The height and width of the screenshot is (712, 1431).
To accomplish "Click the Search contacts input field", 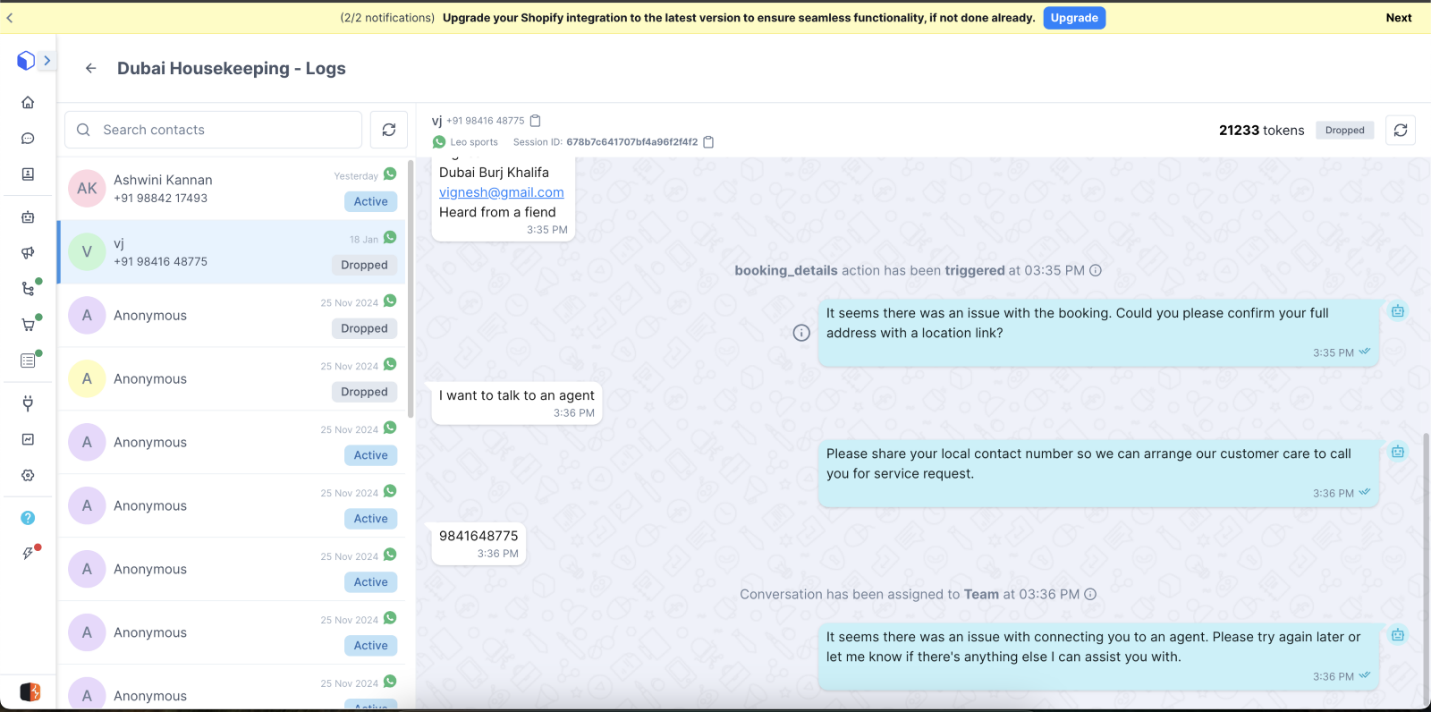I will (x=213, y=130).
